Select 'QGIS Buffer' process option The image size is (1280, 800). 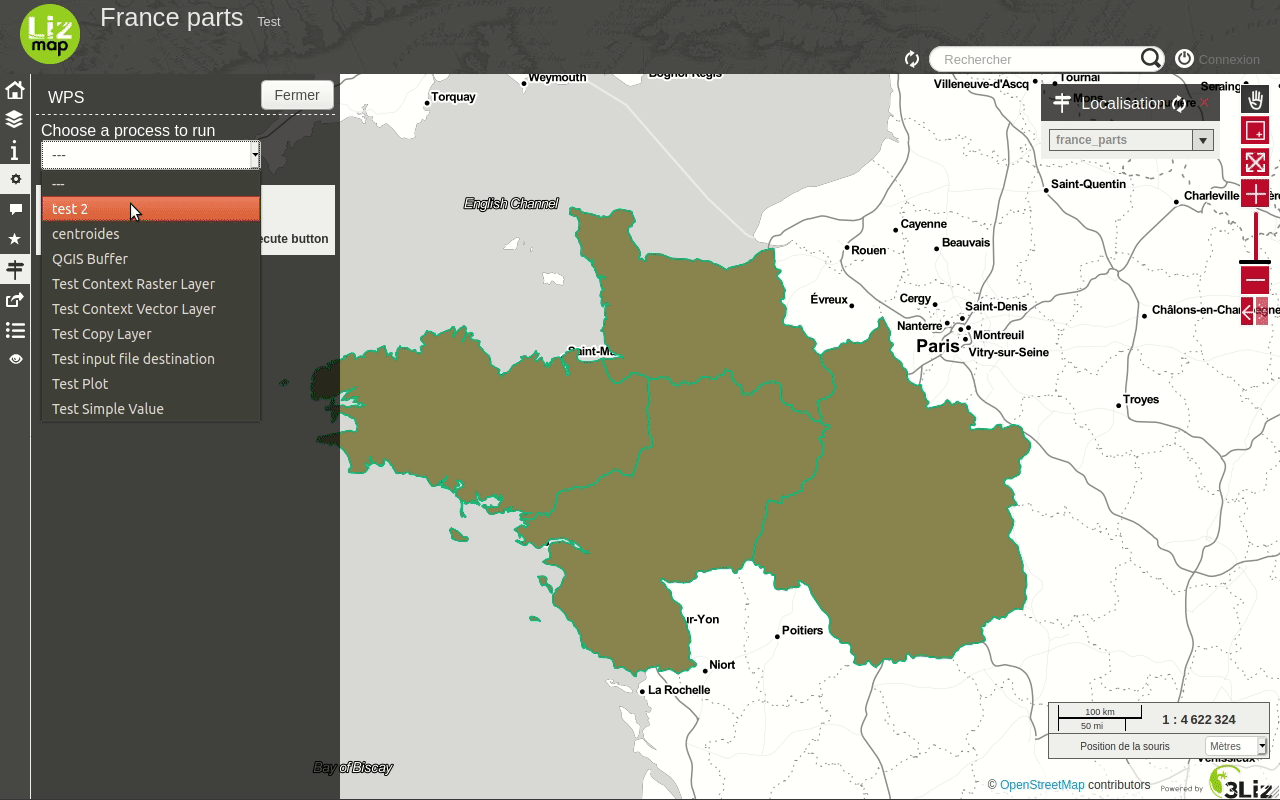click(151, 259)
